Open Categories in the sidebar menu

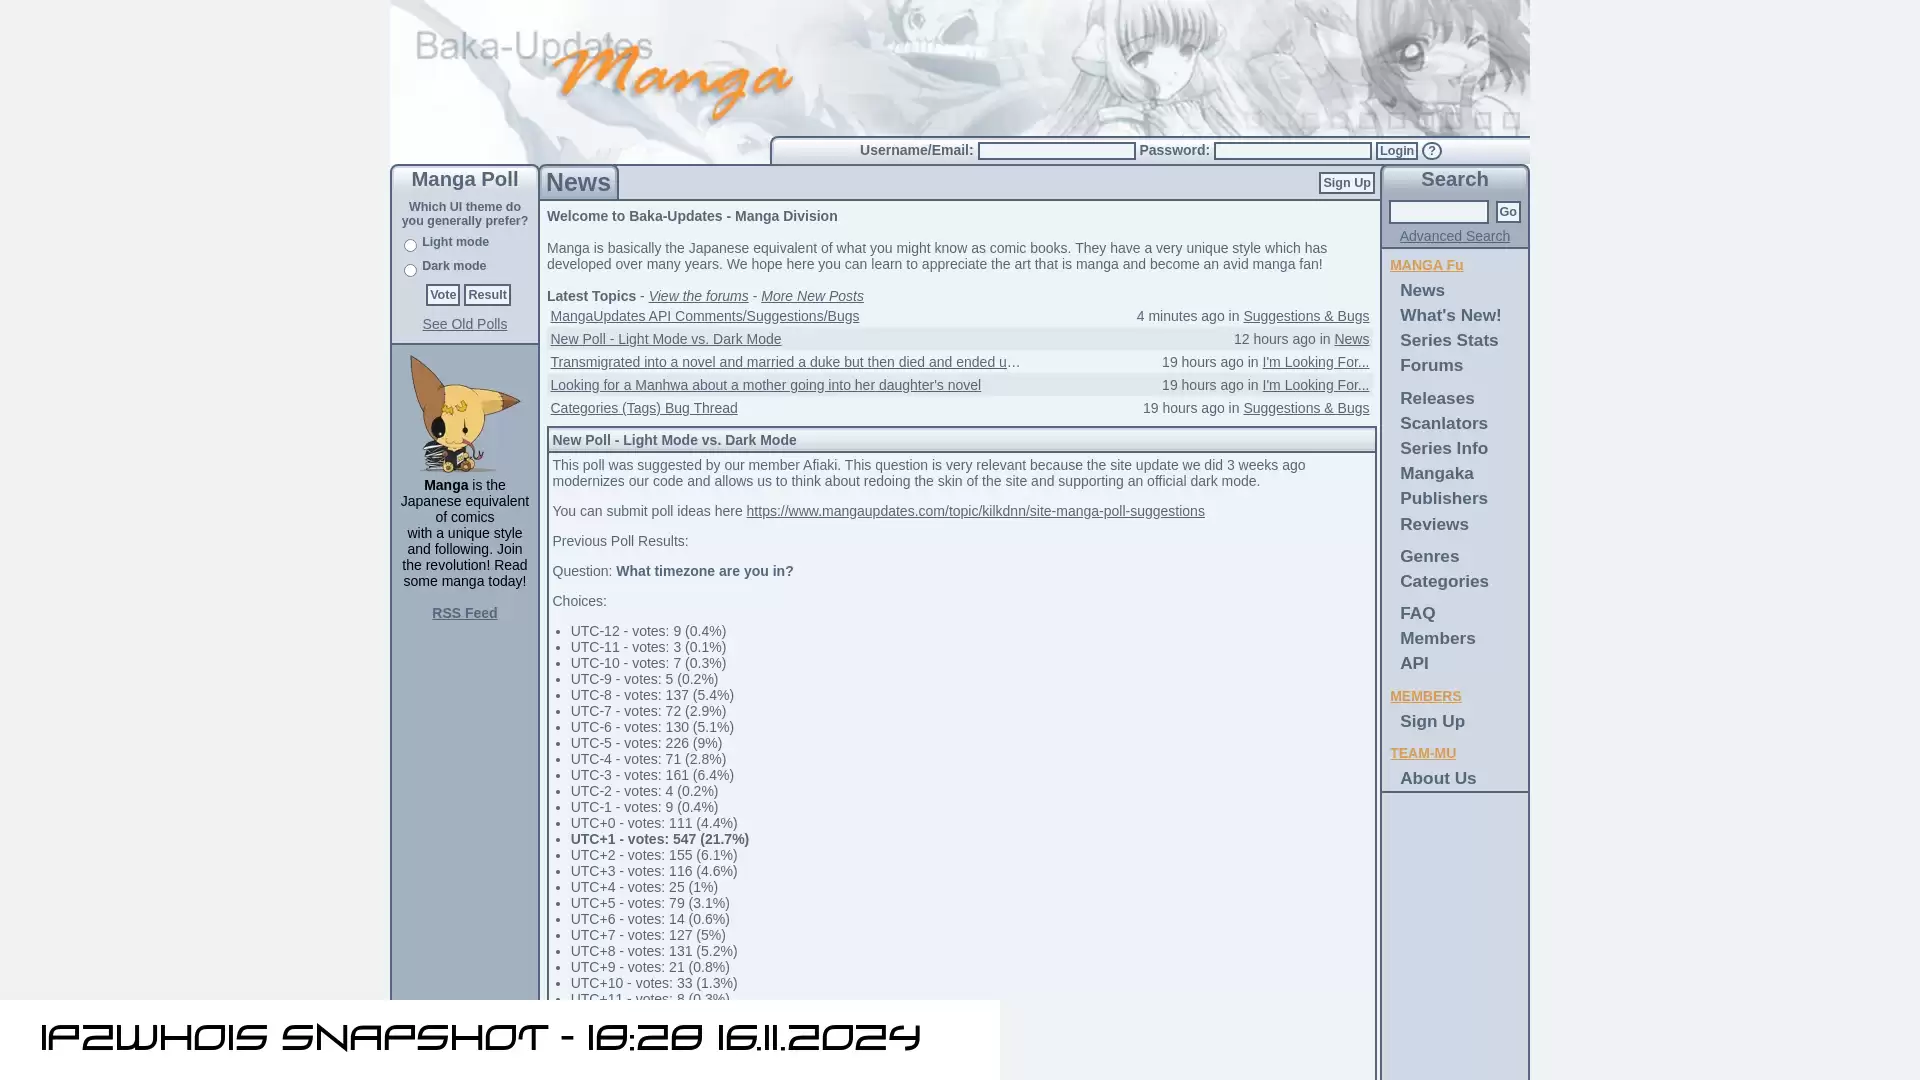[1444, 581]
